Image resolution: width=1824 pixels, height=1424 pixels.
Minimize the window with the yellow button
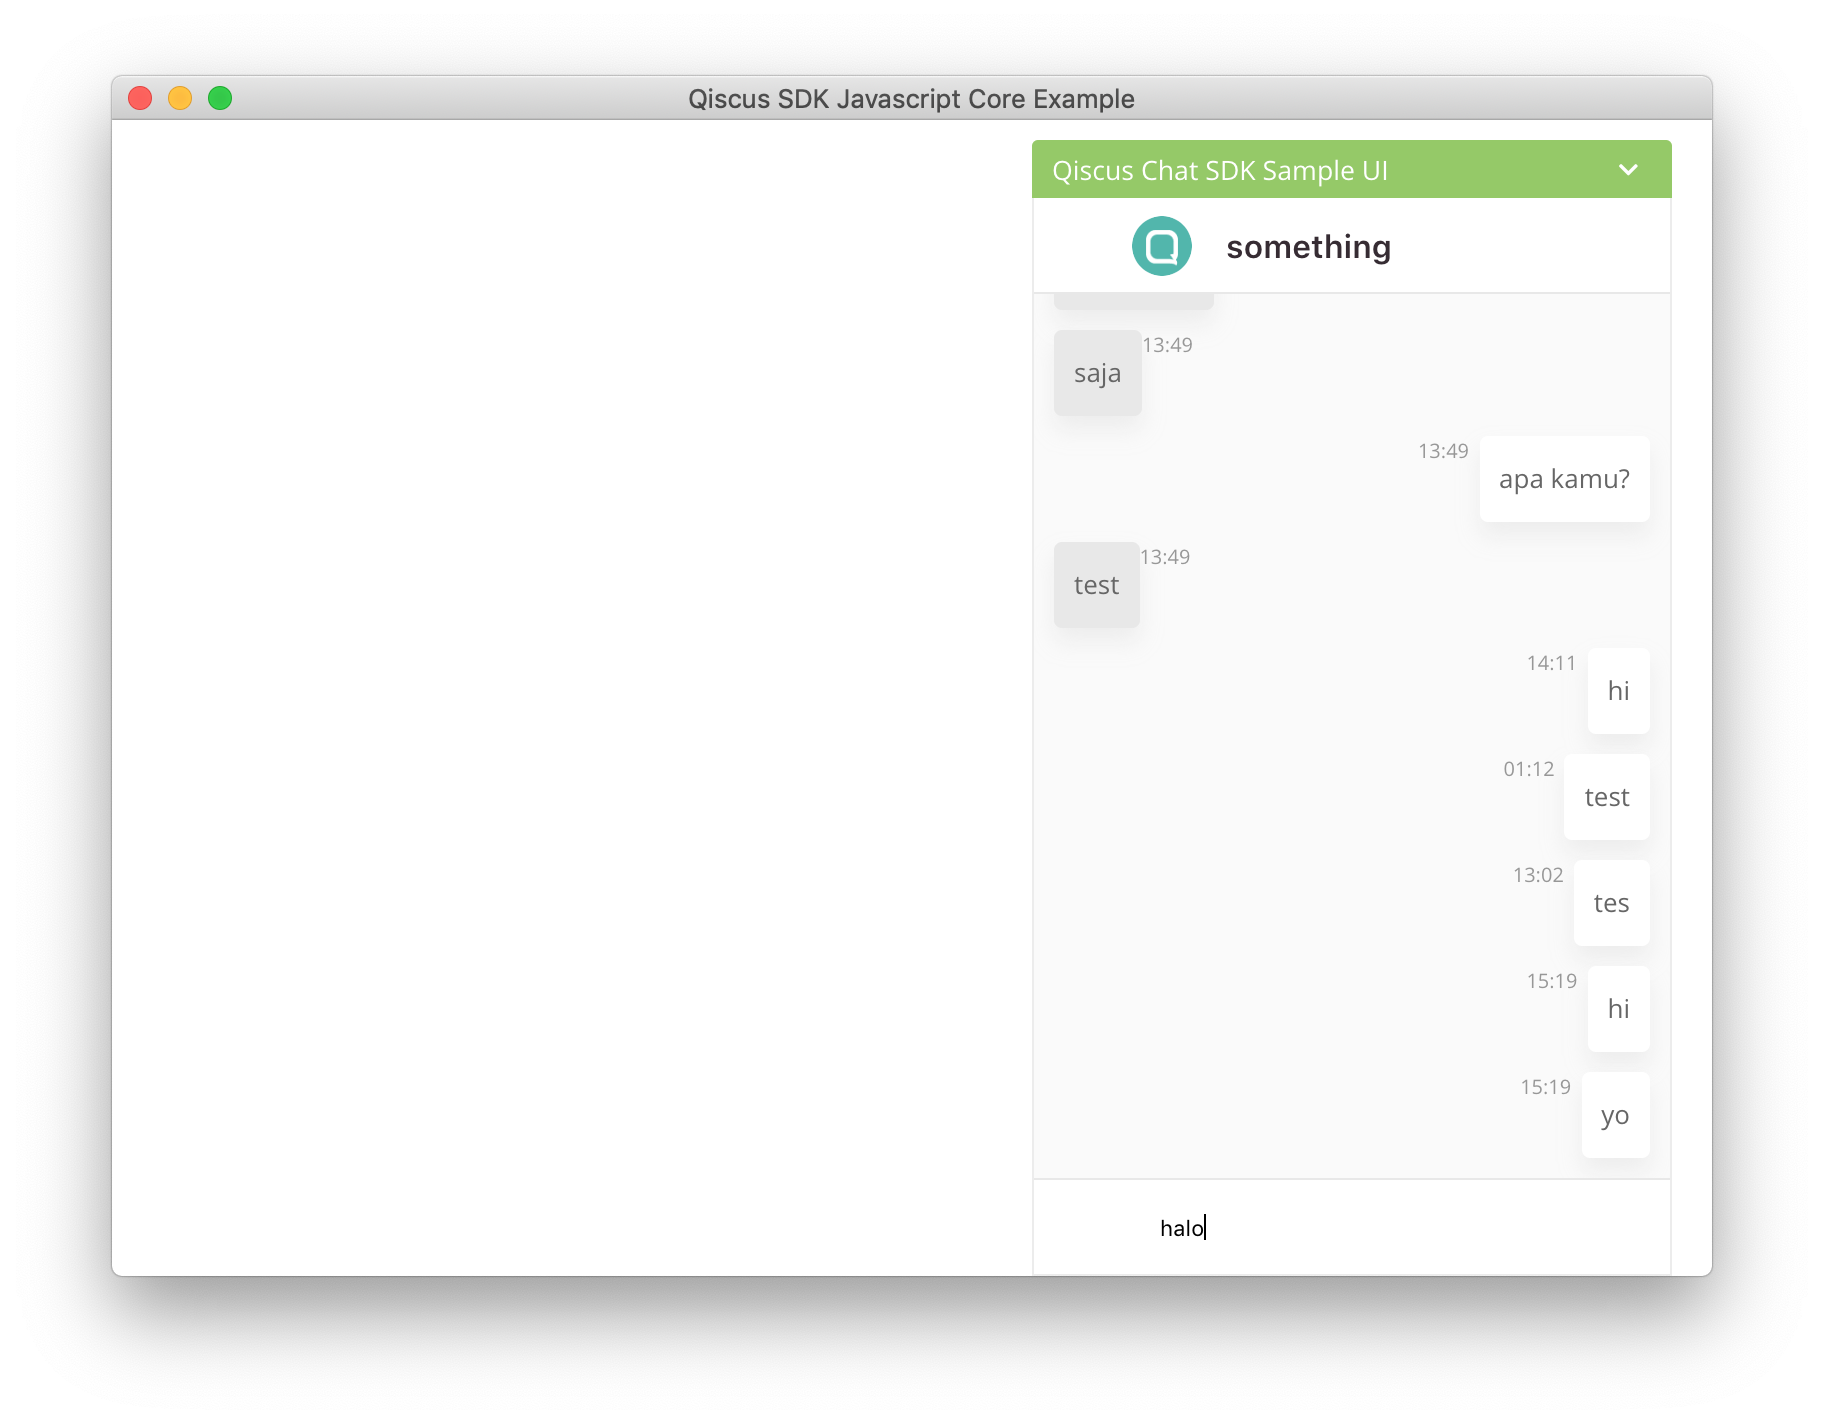pos(180,98)
